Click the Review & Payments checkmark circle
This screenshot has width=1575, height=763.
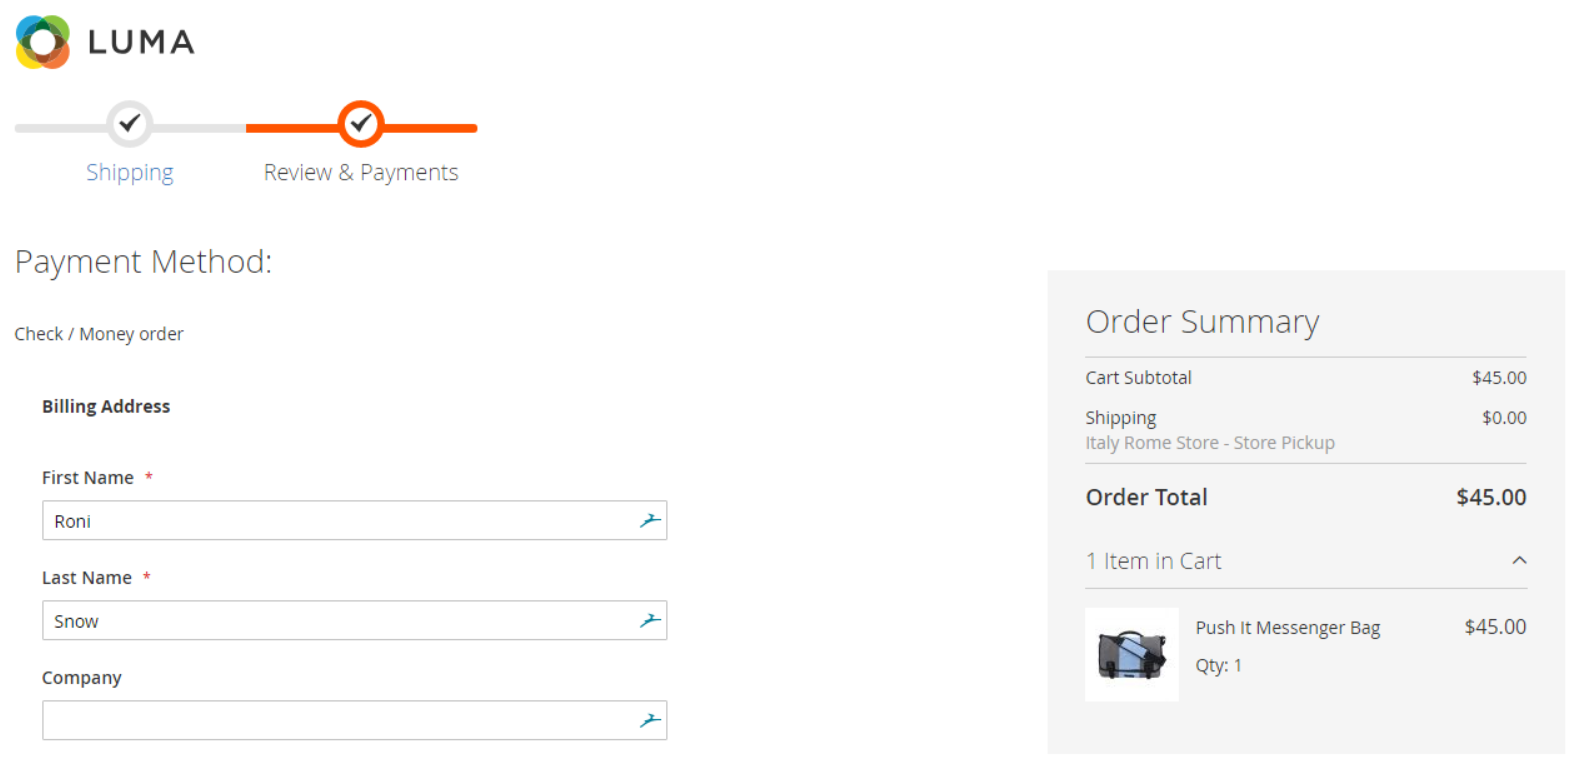pos(361,124)
